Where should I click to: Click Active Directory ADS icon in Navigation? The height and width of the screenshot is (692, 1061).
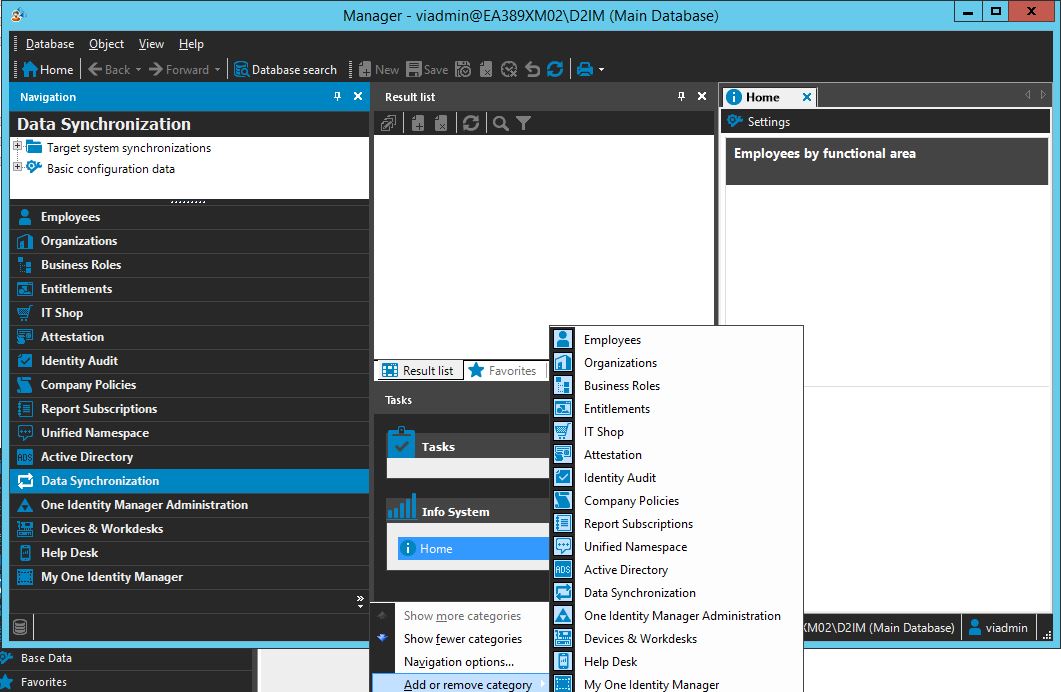click(25, 457)
